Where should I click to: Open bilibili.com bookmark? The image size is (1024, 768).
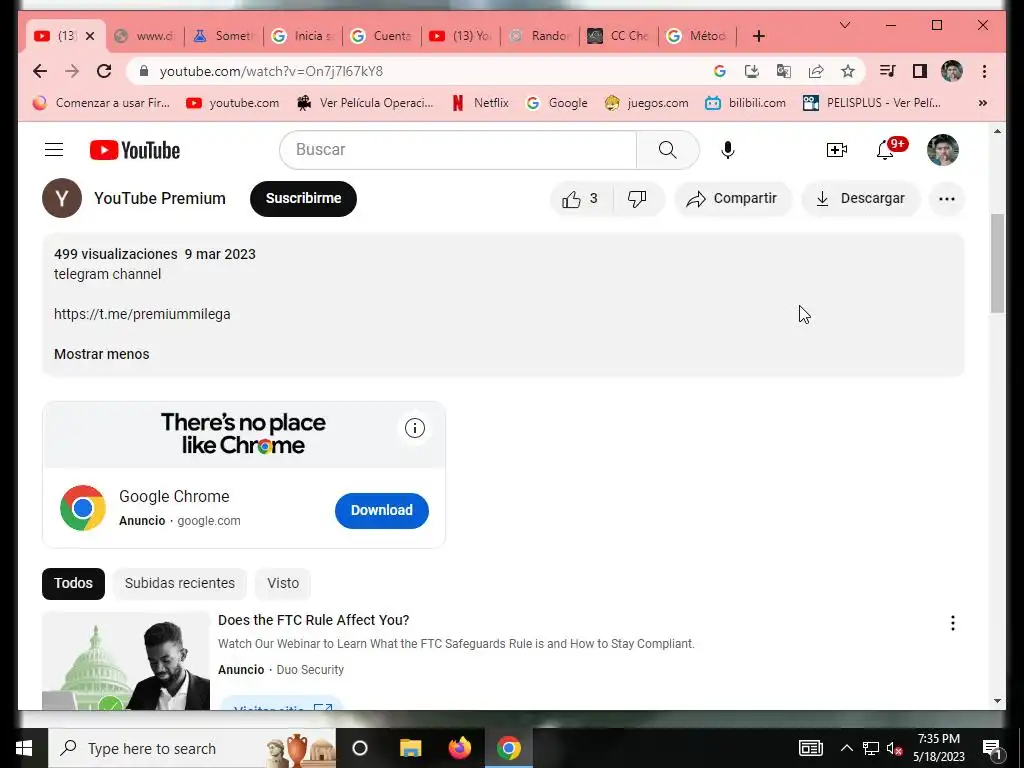point(746,103)
